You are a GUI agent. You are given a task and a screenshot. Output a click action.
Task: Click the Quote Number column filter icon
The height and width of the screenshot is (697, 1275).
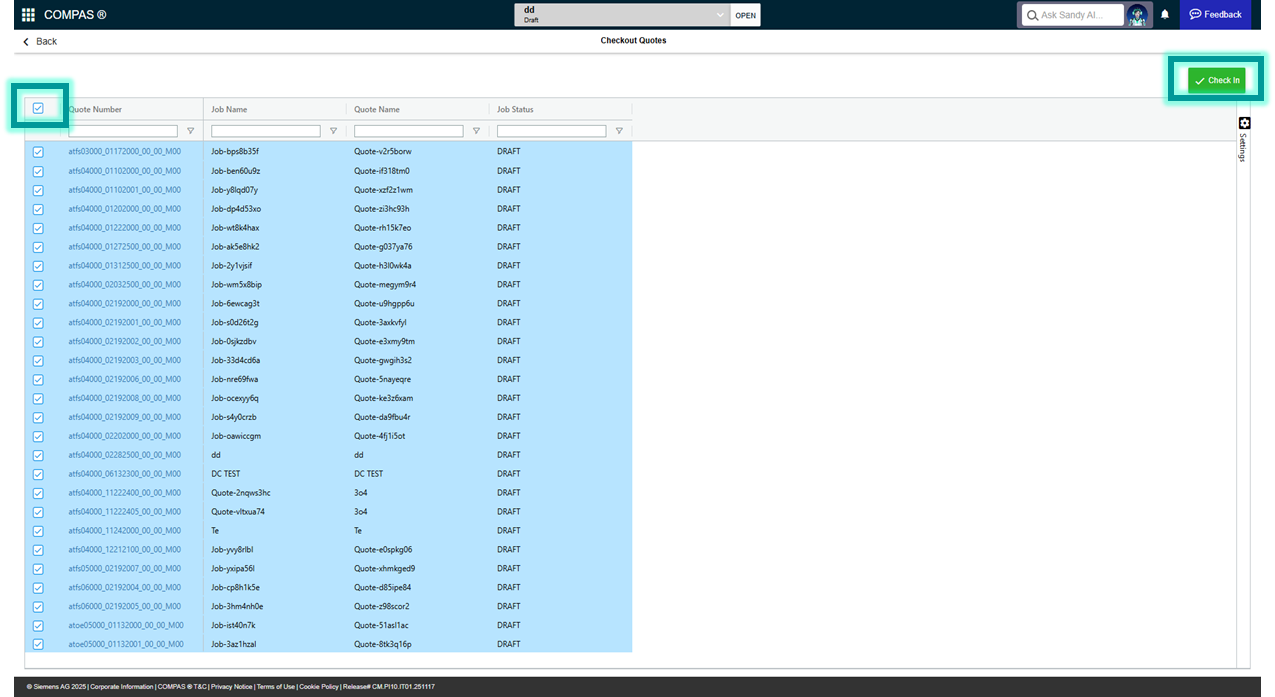click(x=190, y=131)
